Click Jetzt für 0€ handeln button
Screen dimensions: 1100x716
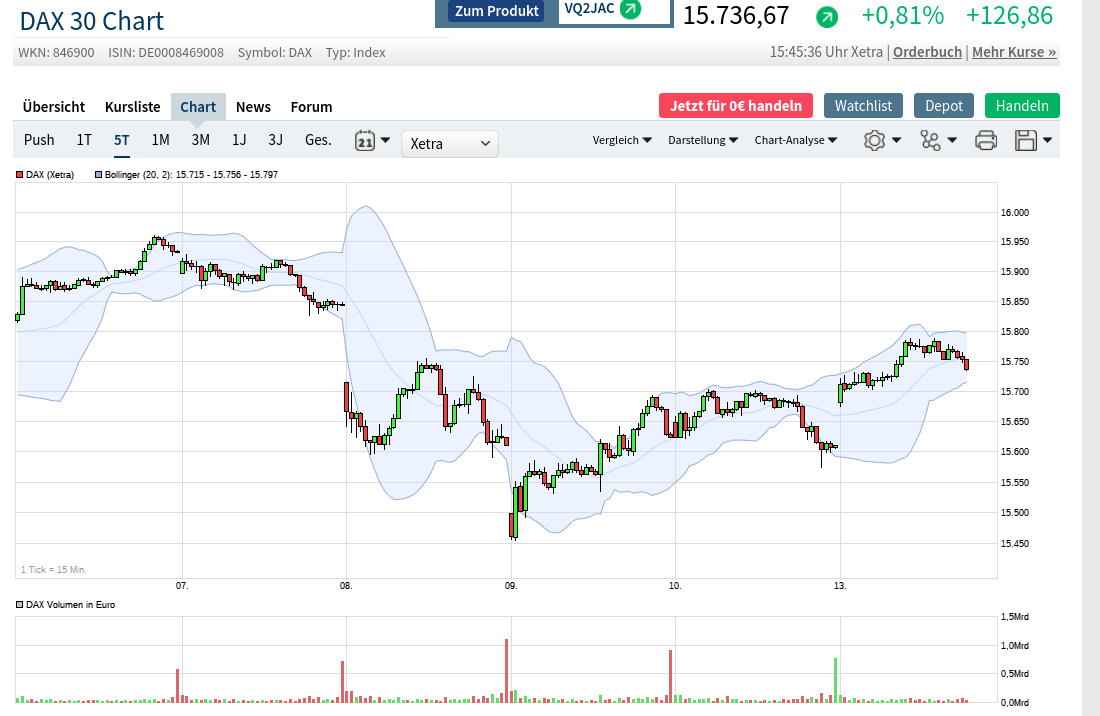click(x=735, y=106)
